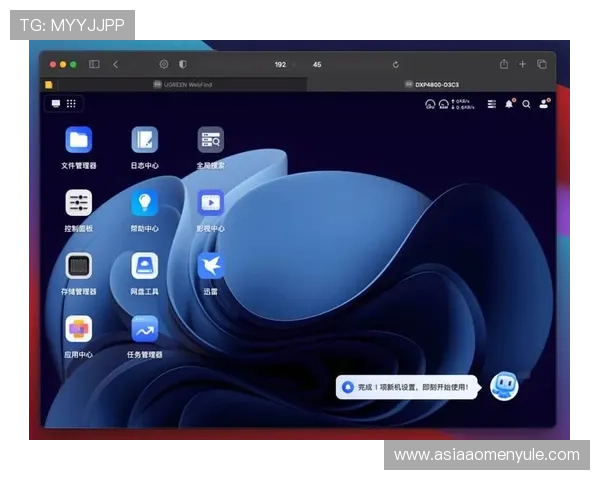Open the 影视中心 video center
The height and width of the screenshot is (480, 600).
point(210,204)
